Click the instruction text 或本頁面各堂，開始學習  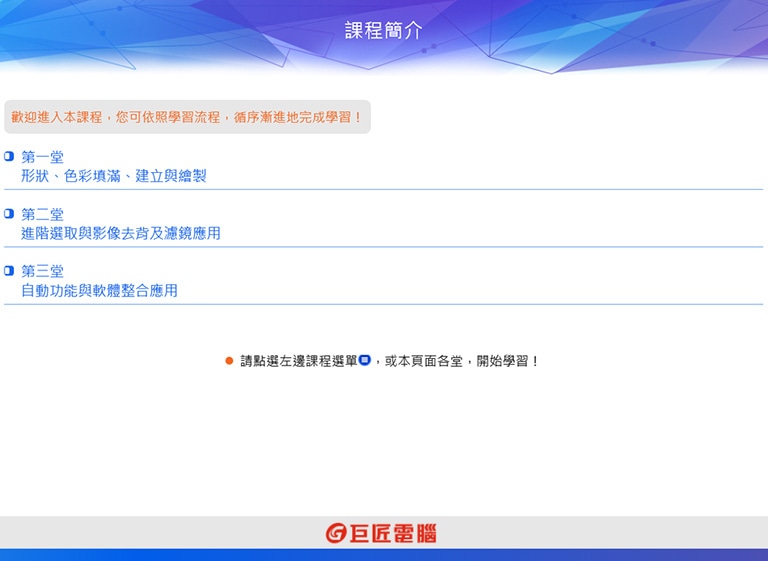pos(461,362)
